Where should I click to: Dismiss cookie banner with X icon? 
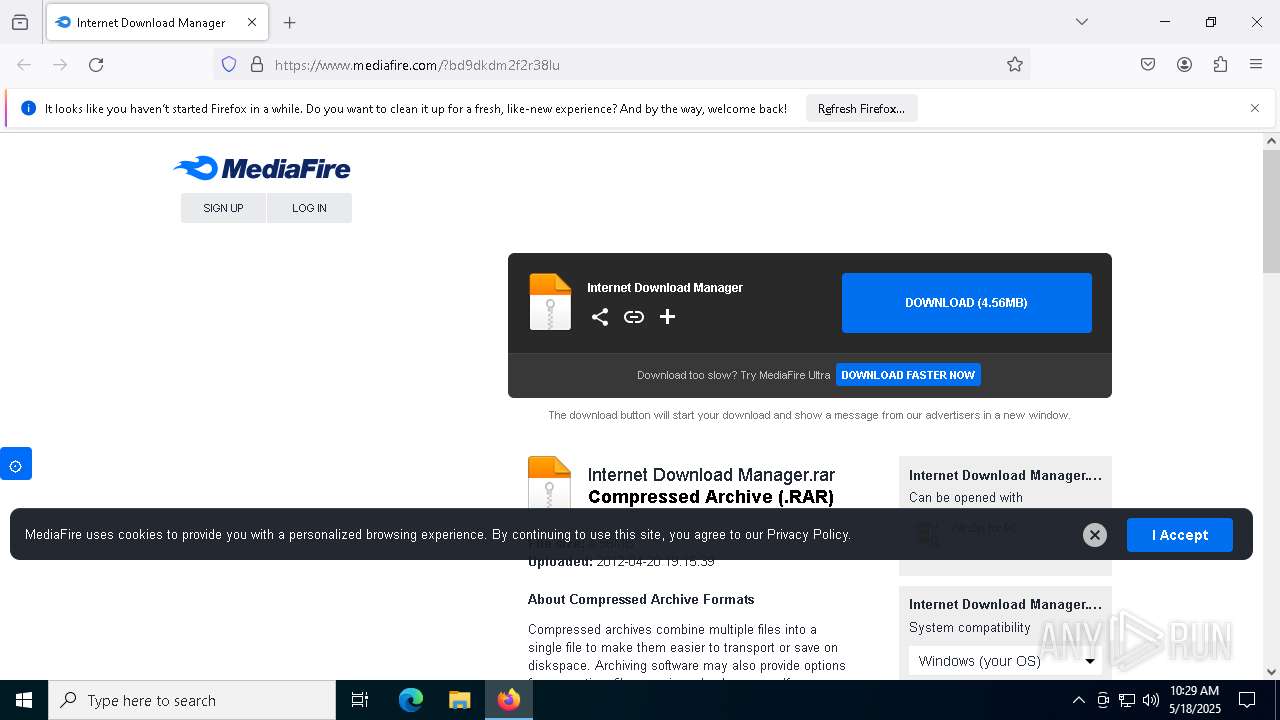tap(1095, 535)
